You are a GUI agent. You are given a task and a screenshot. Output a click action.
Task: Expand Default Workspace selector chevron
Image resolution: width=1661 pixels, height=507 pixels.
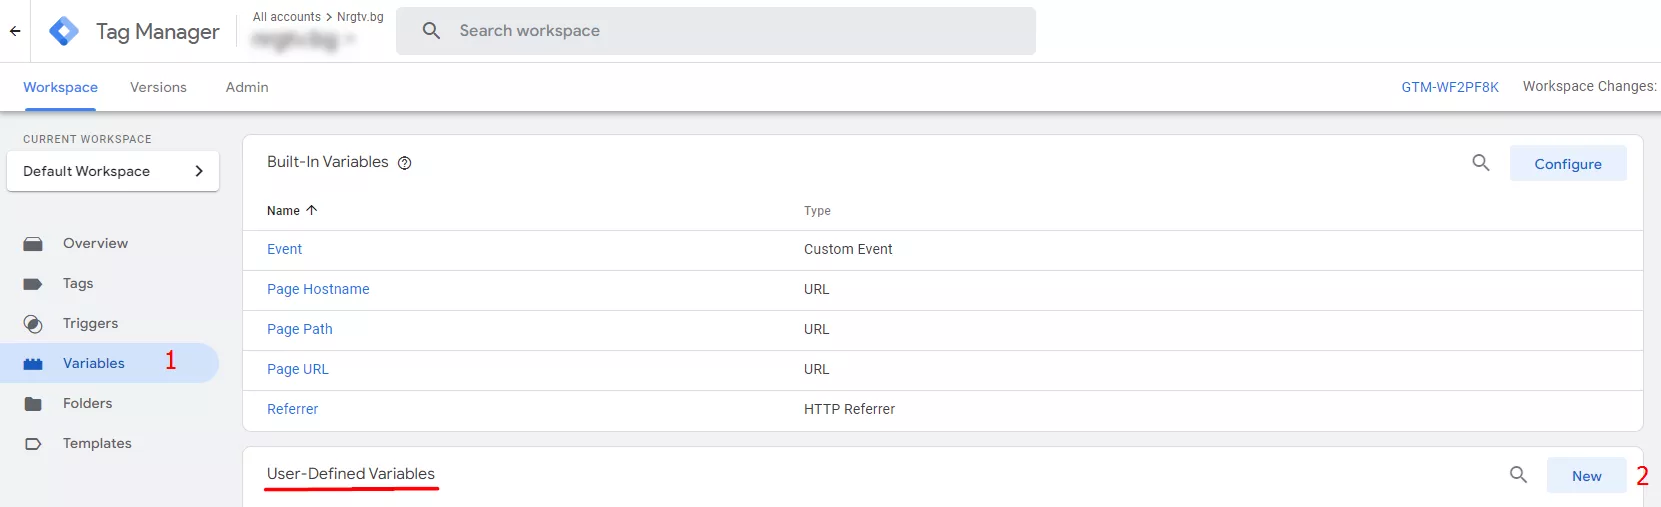[199, 171]
